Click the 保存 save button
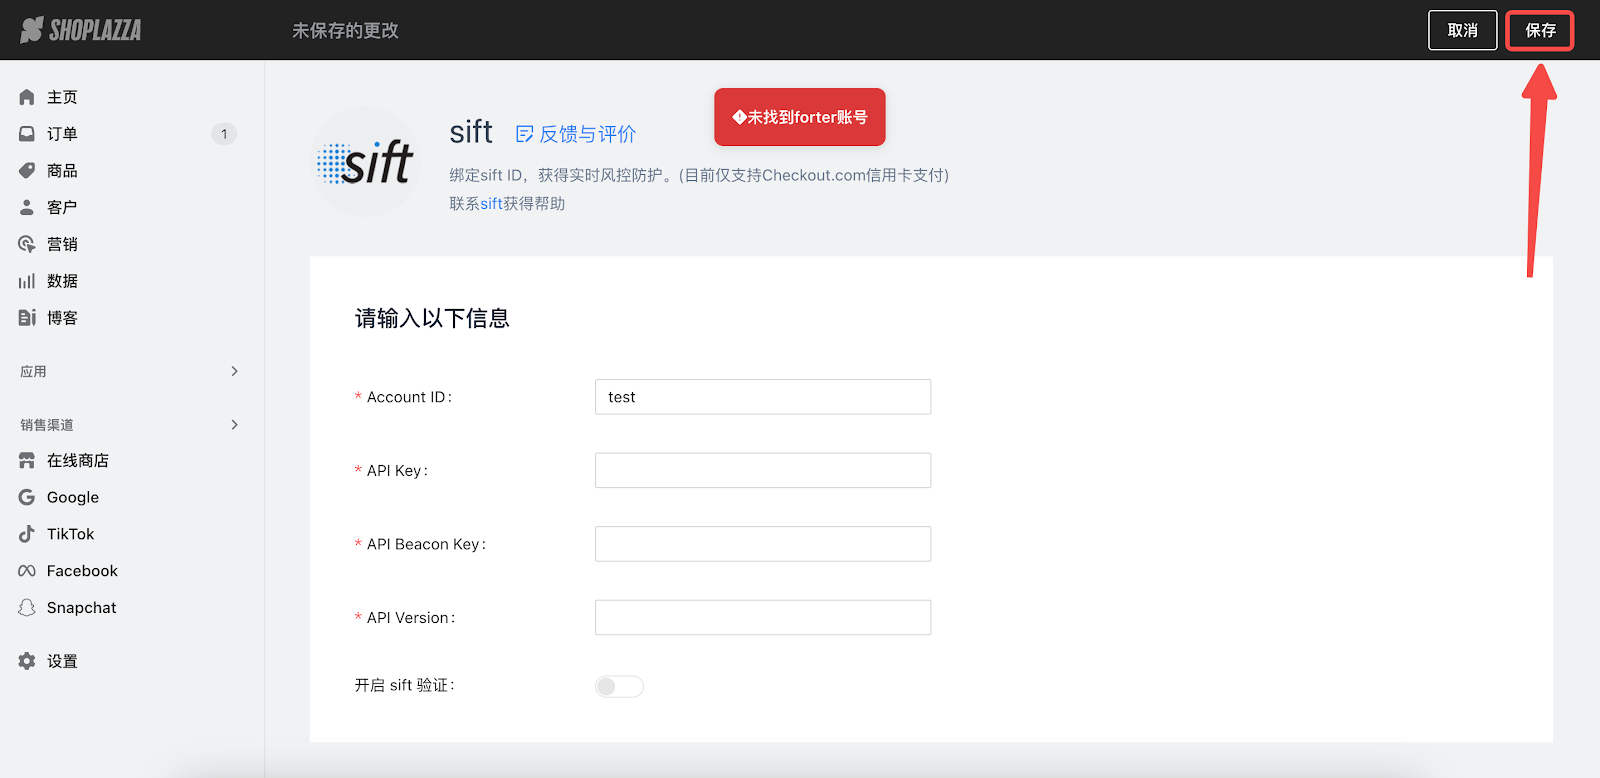Image resolution: width=1600 pixels, height=778 pixels. tap(1540, 30)
